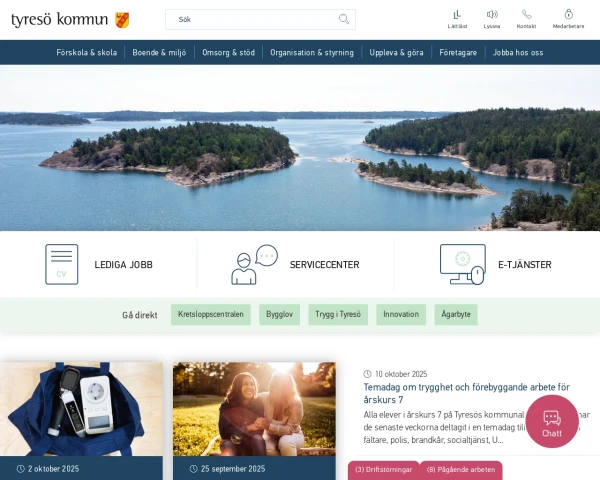Focus the Sök search field
Image resolution: width=600 pixels, height=480 pixels.
(260, 20)
